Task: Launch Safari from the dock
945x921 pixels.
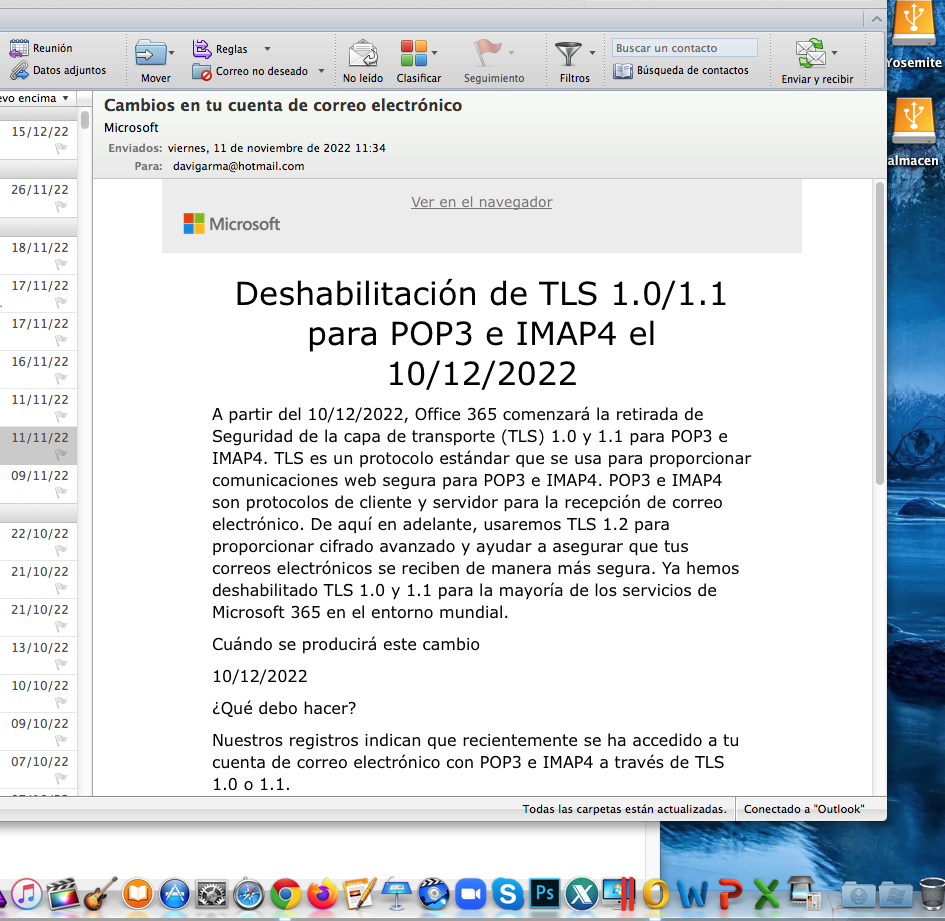Action: coord(249,894)
